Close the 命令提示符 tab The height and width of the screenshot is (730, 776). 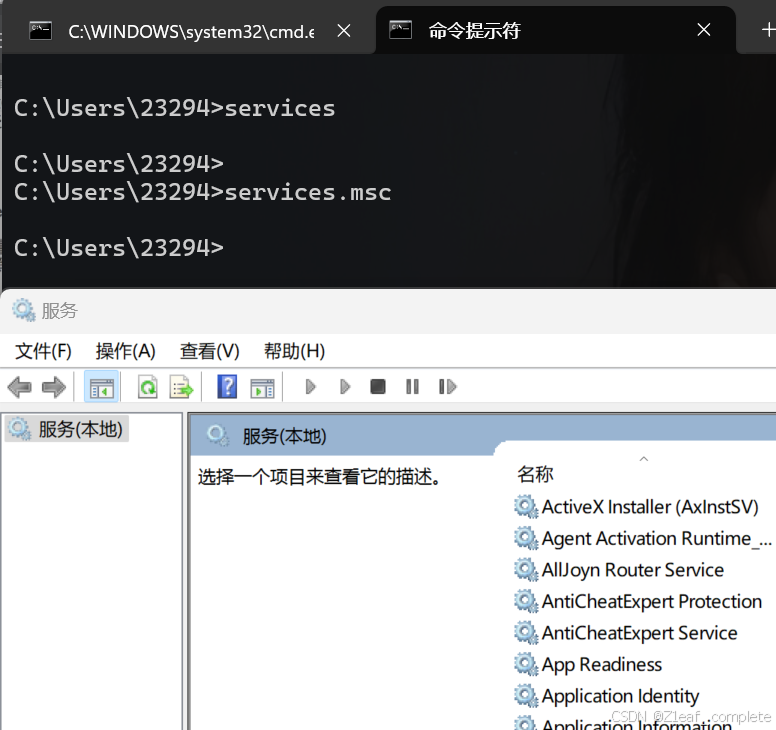(x=704, y=30)
